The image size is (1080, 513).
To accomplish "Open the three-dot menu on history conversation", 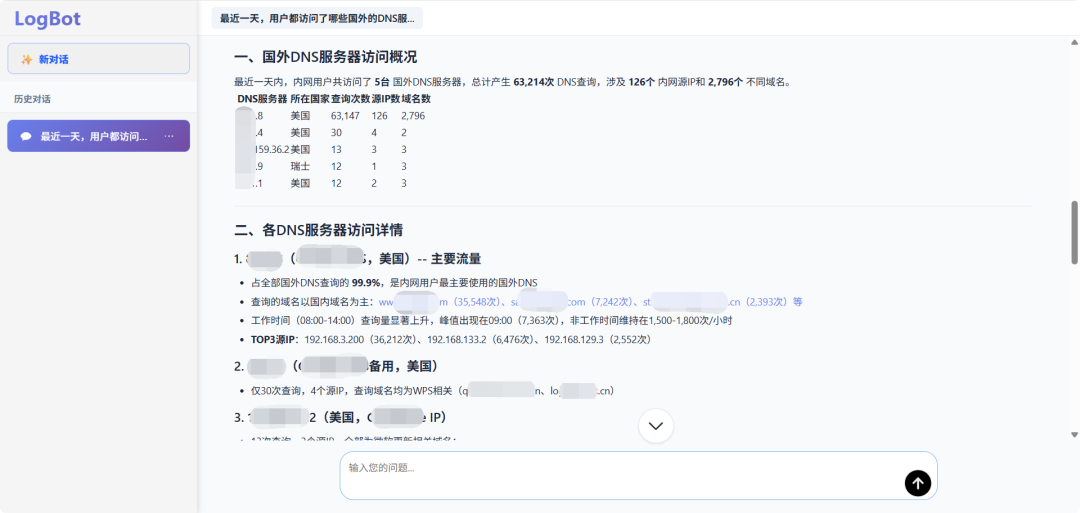I will 169,136.
